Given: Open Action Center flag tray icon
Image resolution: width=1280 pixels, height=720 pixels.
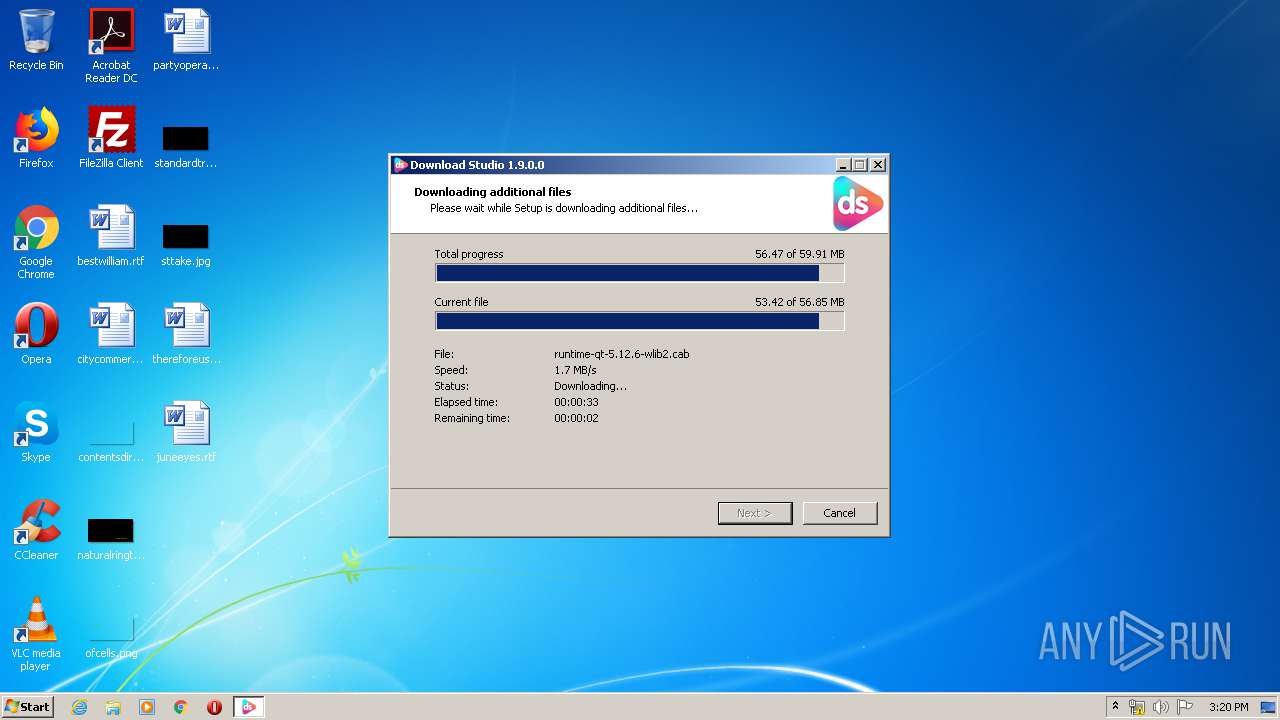Looking at the screenshot, I should point(1184,707).
